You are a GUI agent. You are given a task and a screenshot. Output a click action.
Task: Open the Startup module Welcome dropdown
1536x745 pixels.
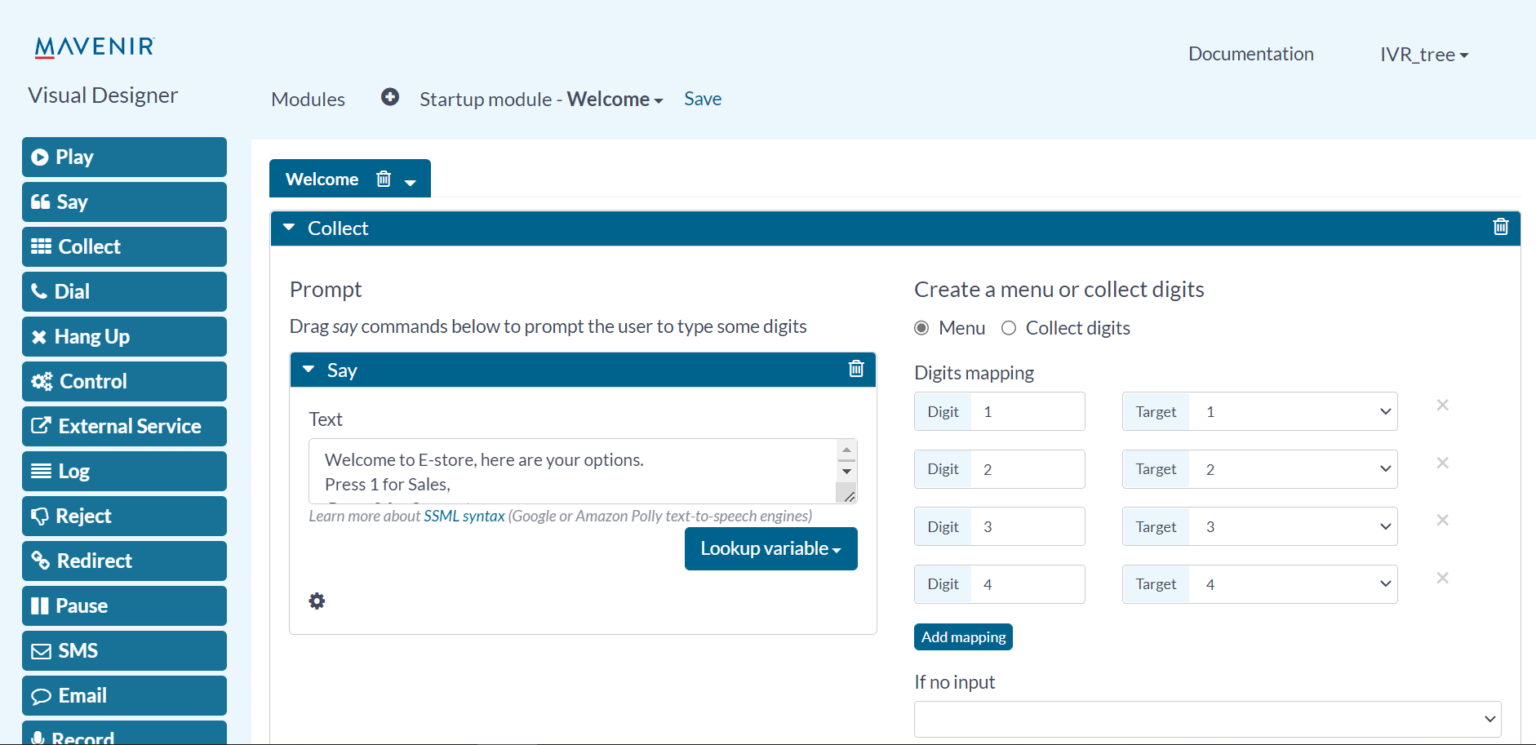tap(541, 99)
